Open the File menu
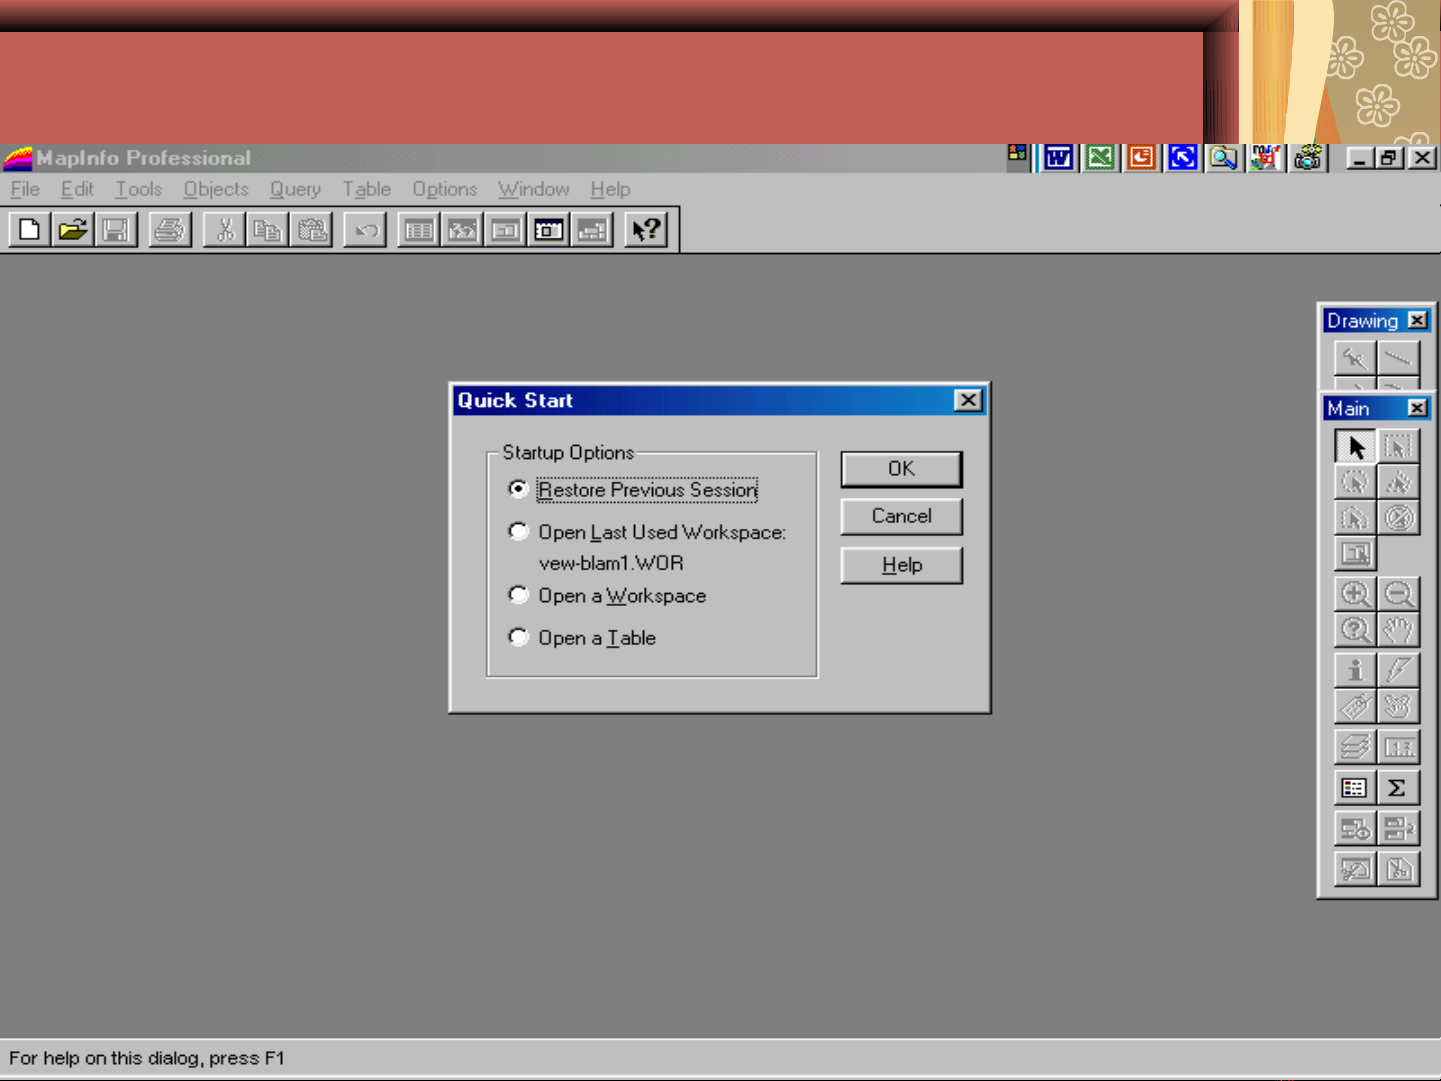 click(x=25, y=189)
